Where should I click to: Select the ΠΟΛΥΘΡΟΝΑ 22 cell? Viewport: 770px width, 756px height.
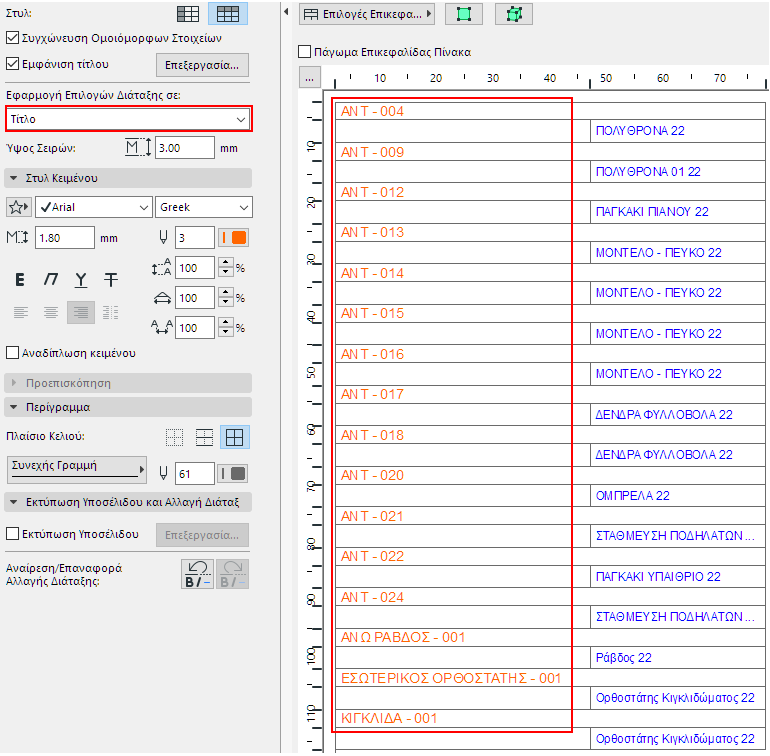coord(678,131)
